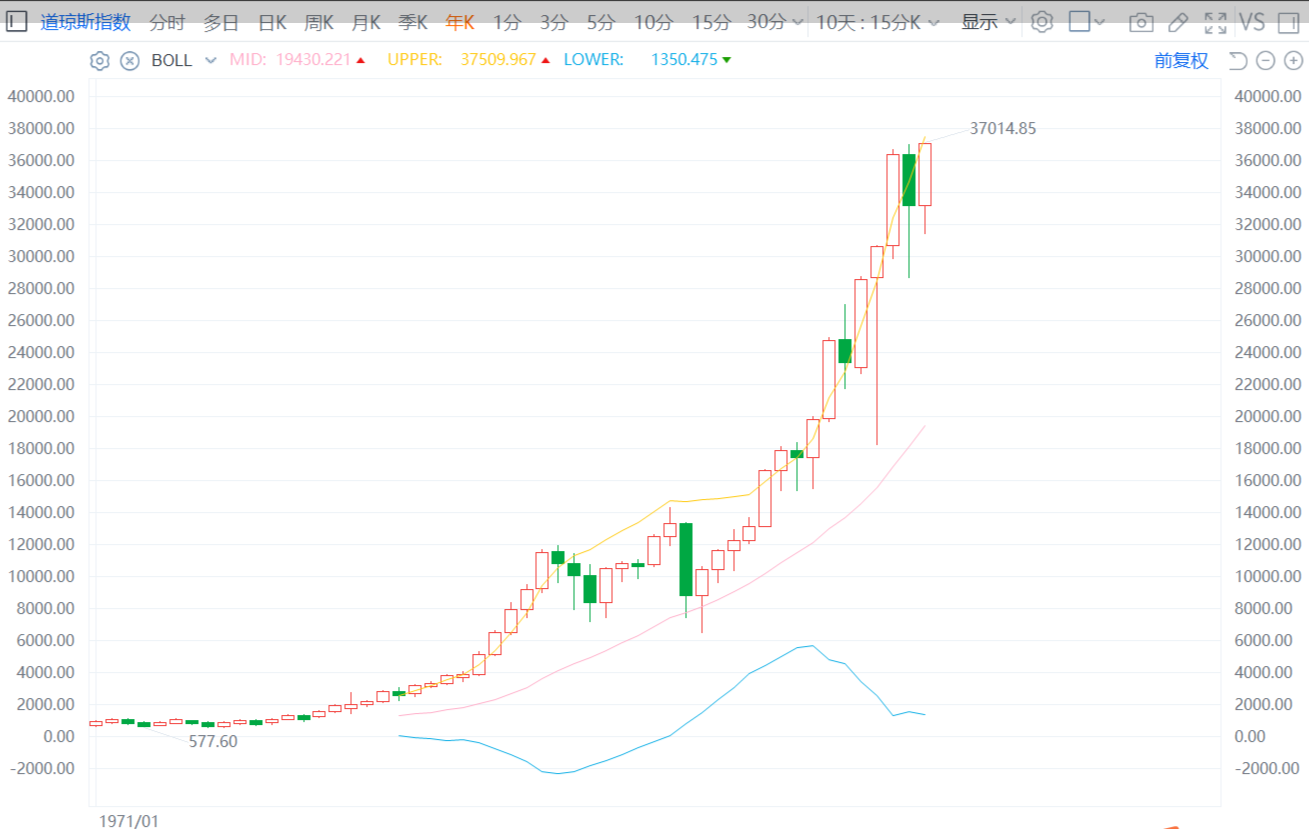Expand the 10天:15分K dropdown
This screenshot has width=1309, height=829.
877,21
